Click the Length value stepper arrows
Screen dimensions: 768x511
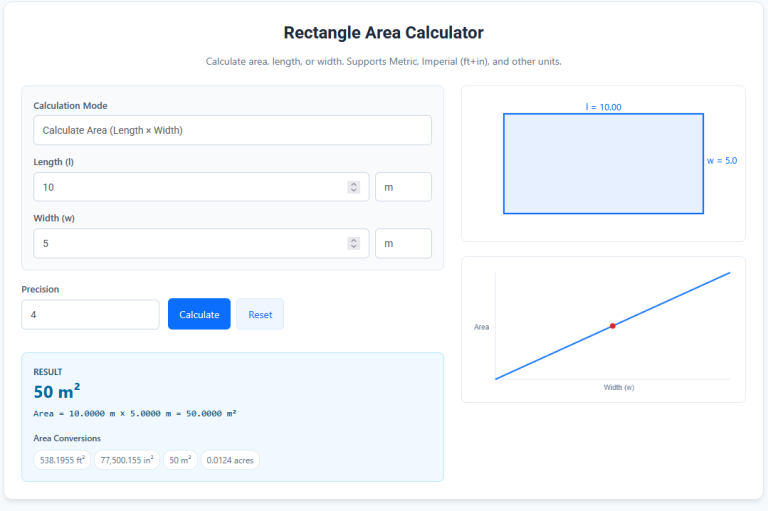(354, 187)
